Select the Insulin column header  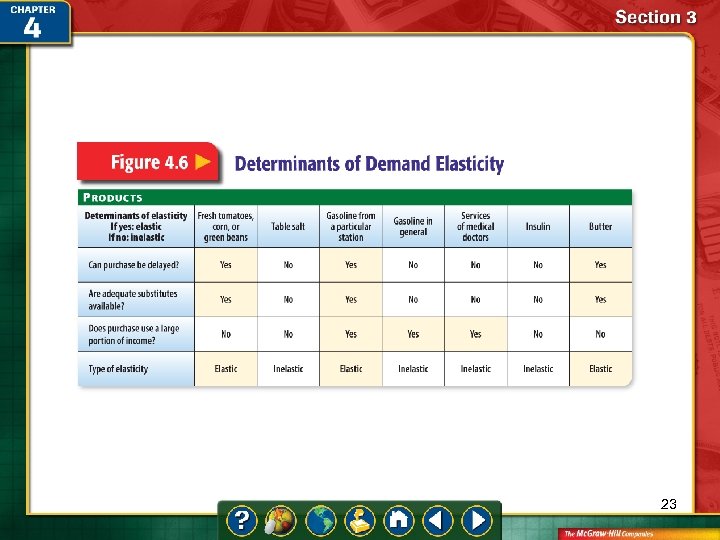pyautogui.click(x=538, y=227)
